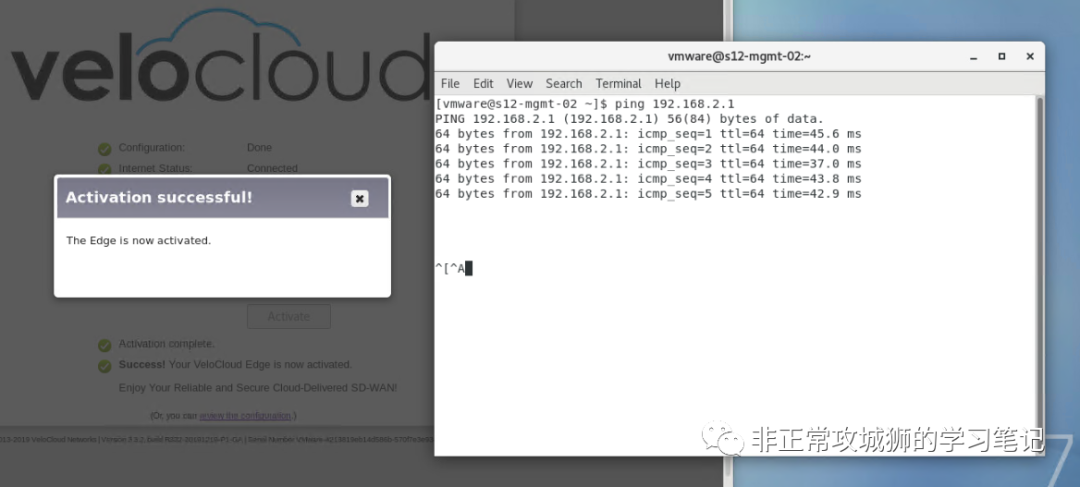Open the File menu in terminal

click(x=450, y=83)
